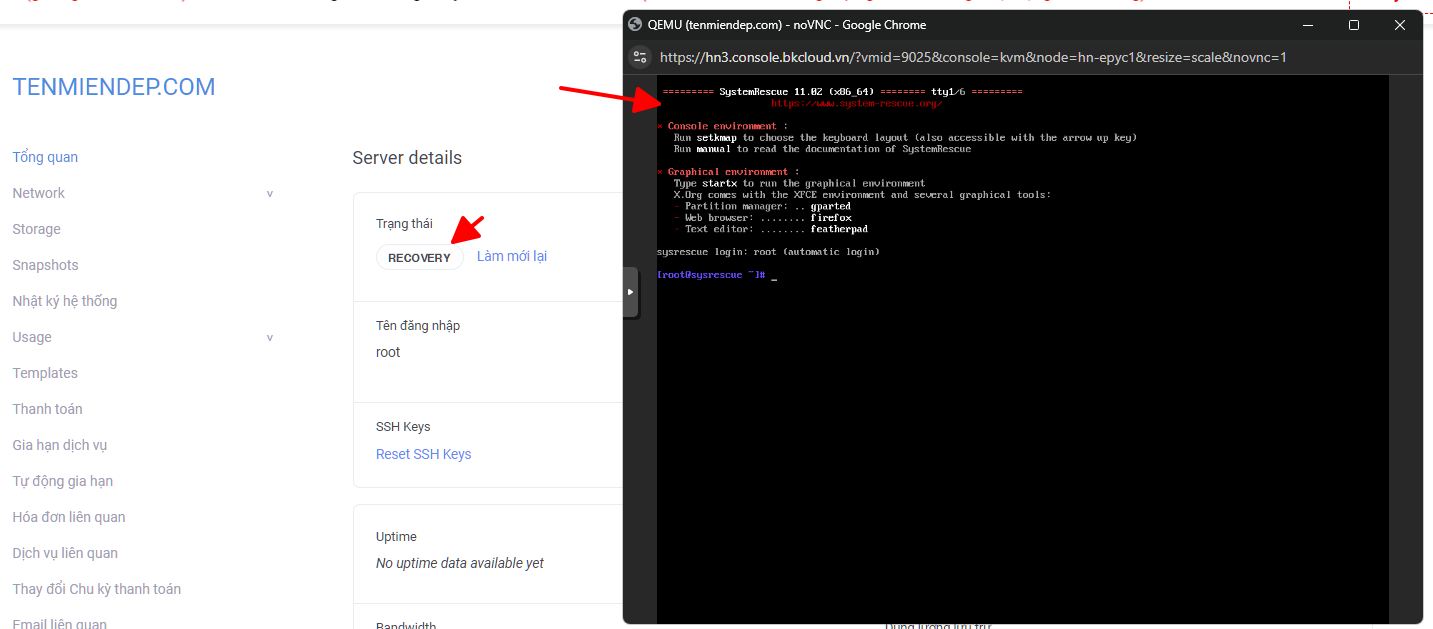Click the globe icon in QEMU window title
Image resolution: width=1433 pixels, height=629 pixels.
(635, 25)
